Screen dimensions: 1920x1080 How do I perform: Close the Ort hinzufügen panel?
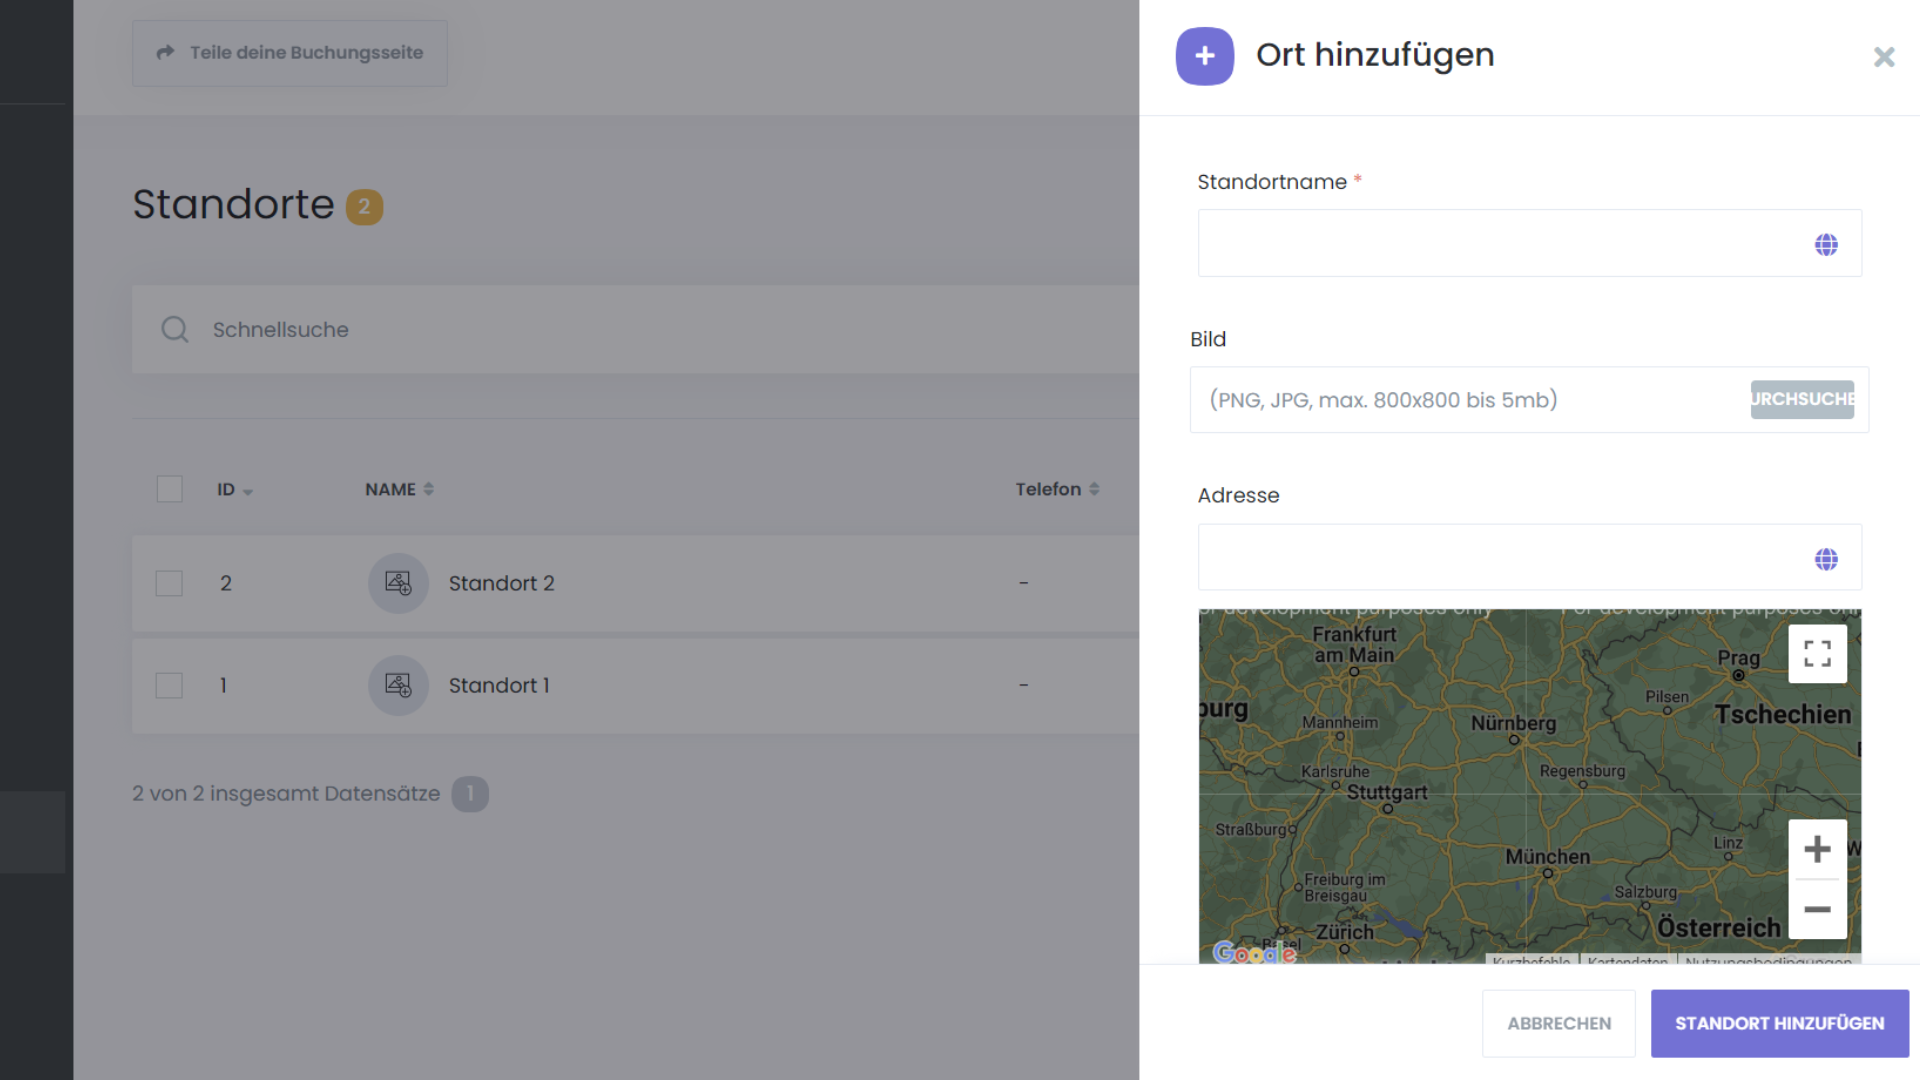[x=1884, y=57]
